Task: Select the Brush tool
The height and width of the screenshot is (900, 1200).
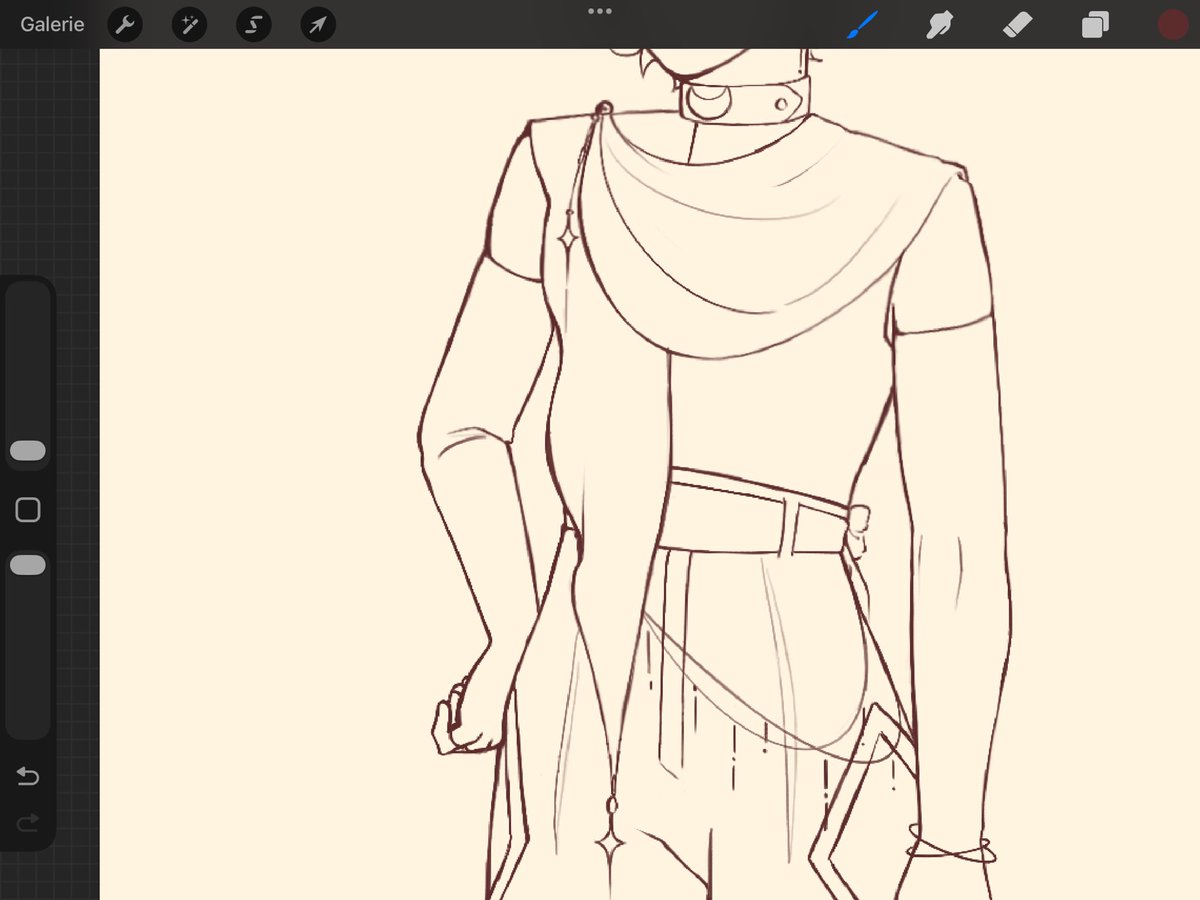Action: (861, 25)
